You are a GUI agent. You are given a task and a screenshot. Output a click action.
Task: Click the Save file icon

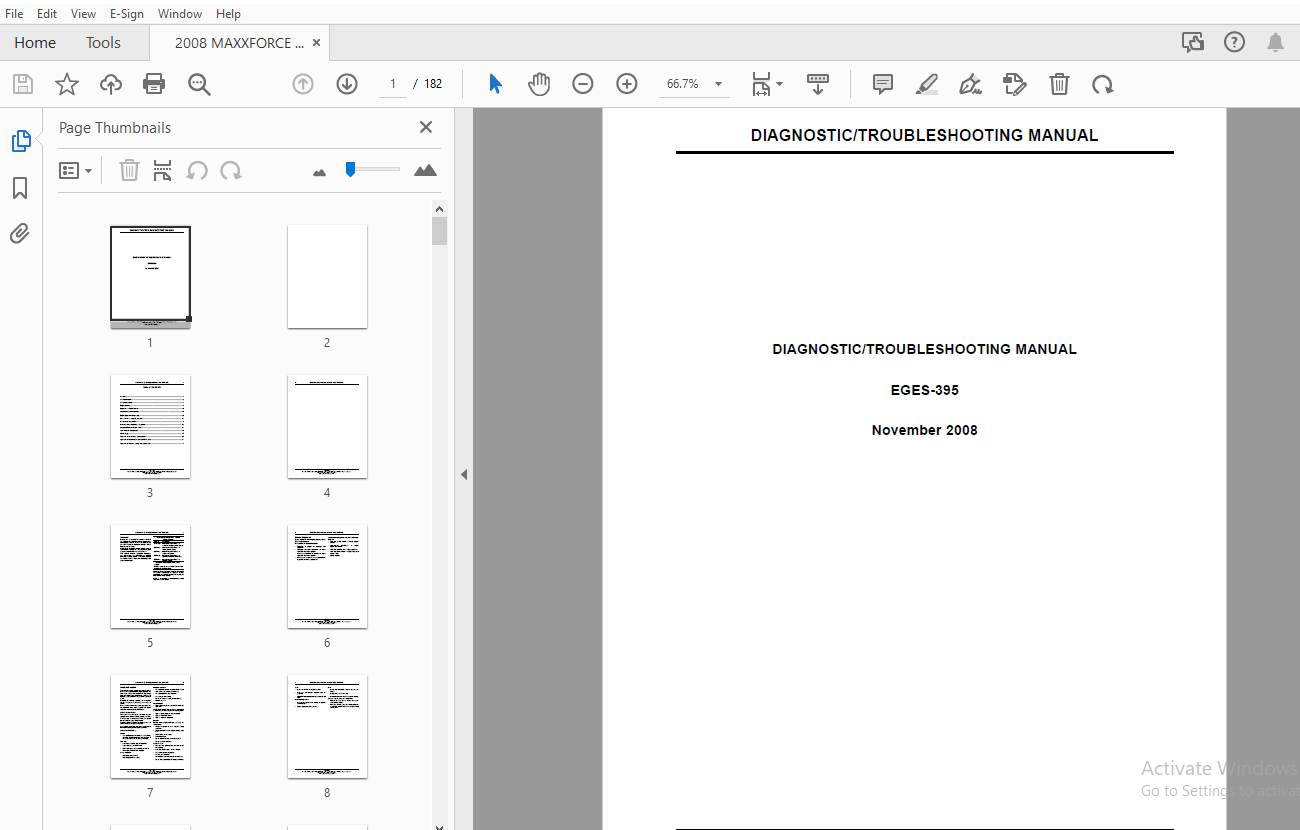click(x=22, y=84)
